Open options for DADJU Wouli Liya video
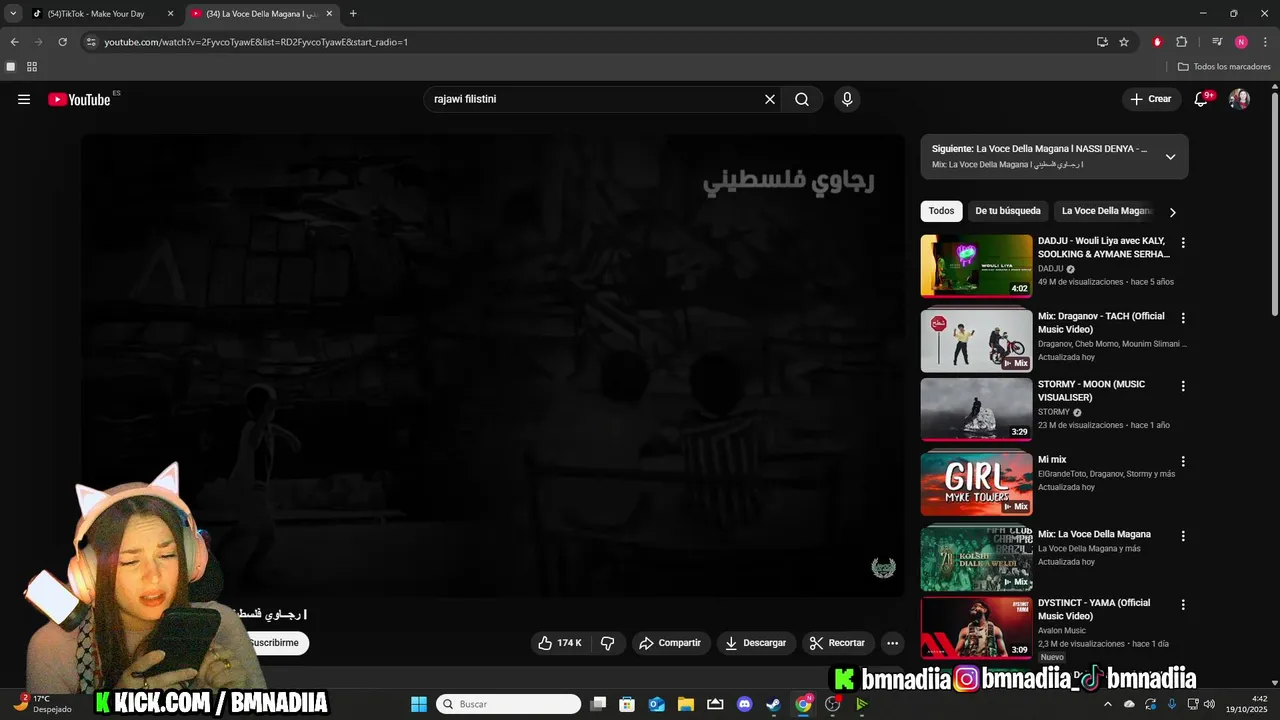This screenshot has width=1280, height=720. pyautogui.click(x=1183, y=243)
